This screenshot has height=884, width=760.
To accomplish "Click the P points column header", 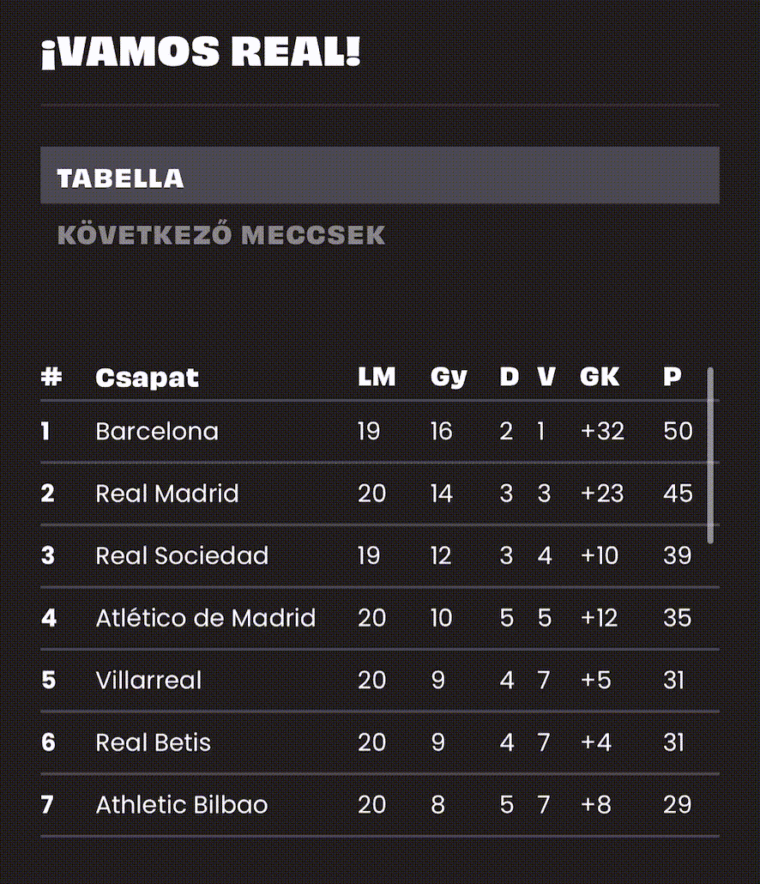I will tap(672, 377).
